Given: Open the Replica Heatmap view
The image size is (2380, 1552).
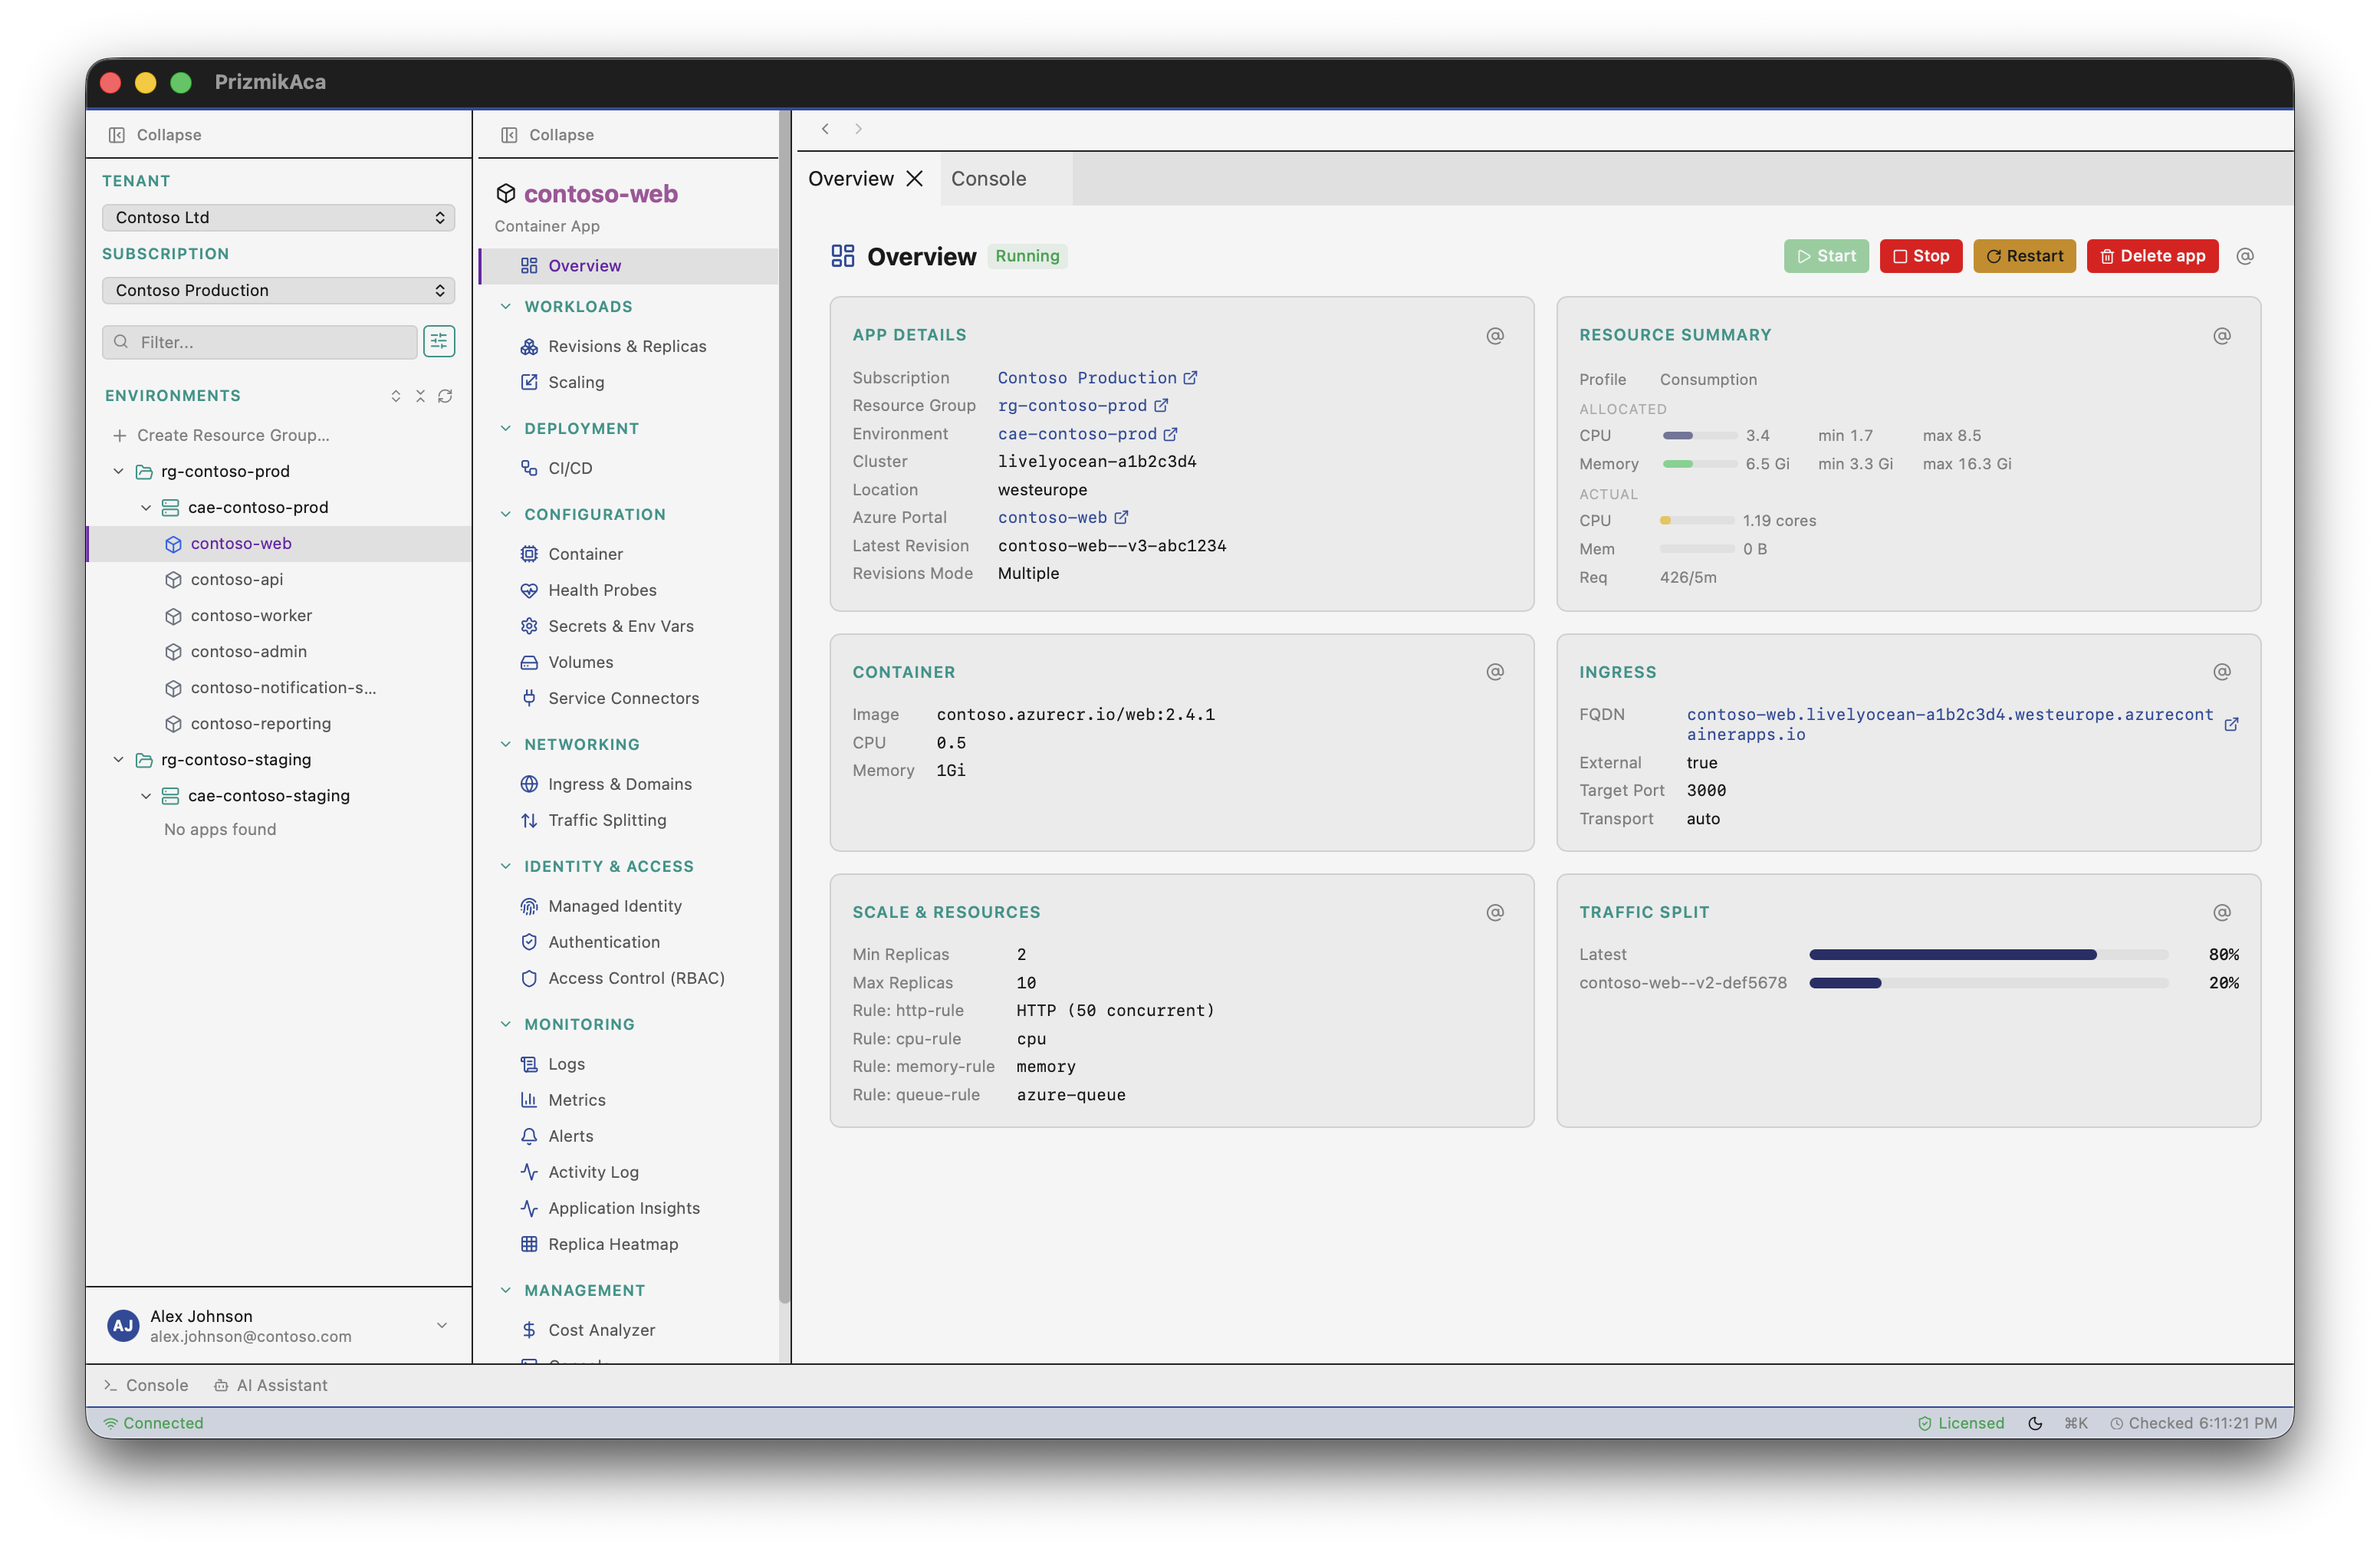Looking at the screenshot, I should pos(613,1244).
